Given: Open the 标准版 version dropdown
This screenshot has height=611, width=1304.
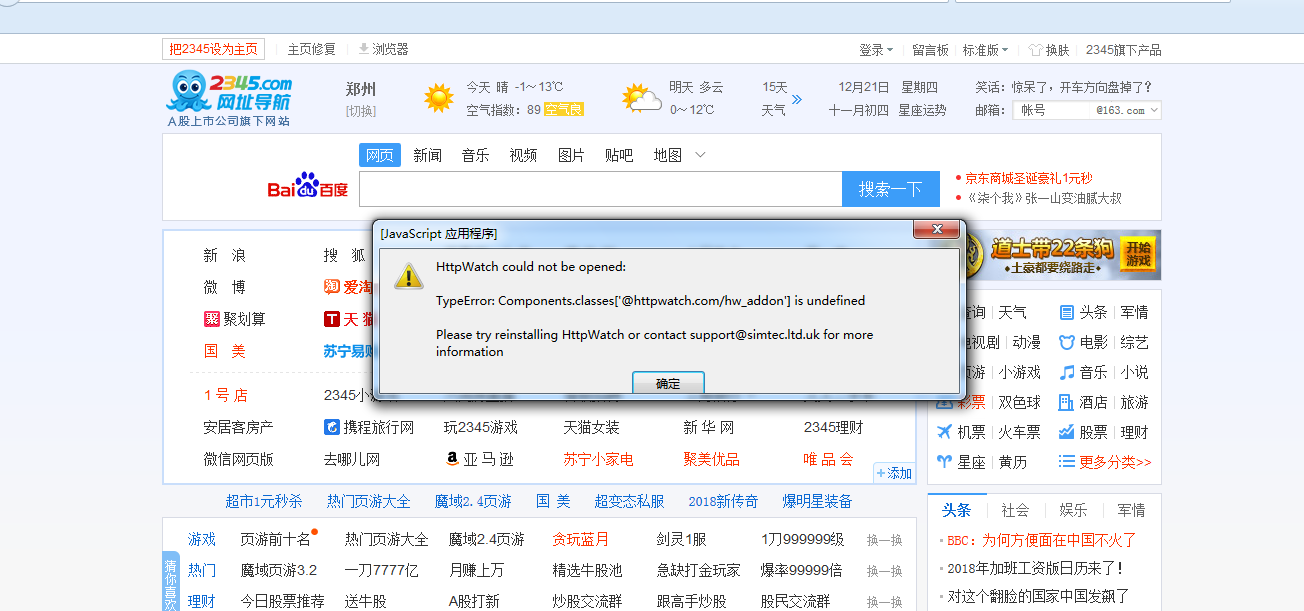Looking at the screenshot, I should coord(985,50).
